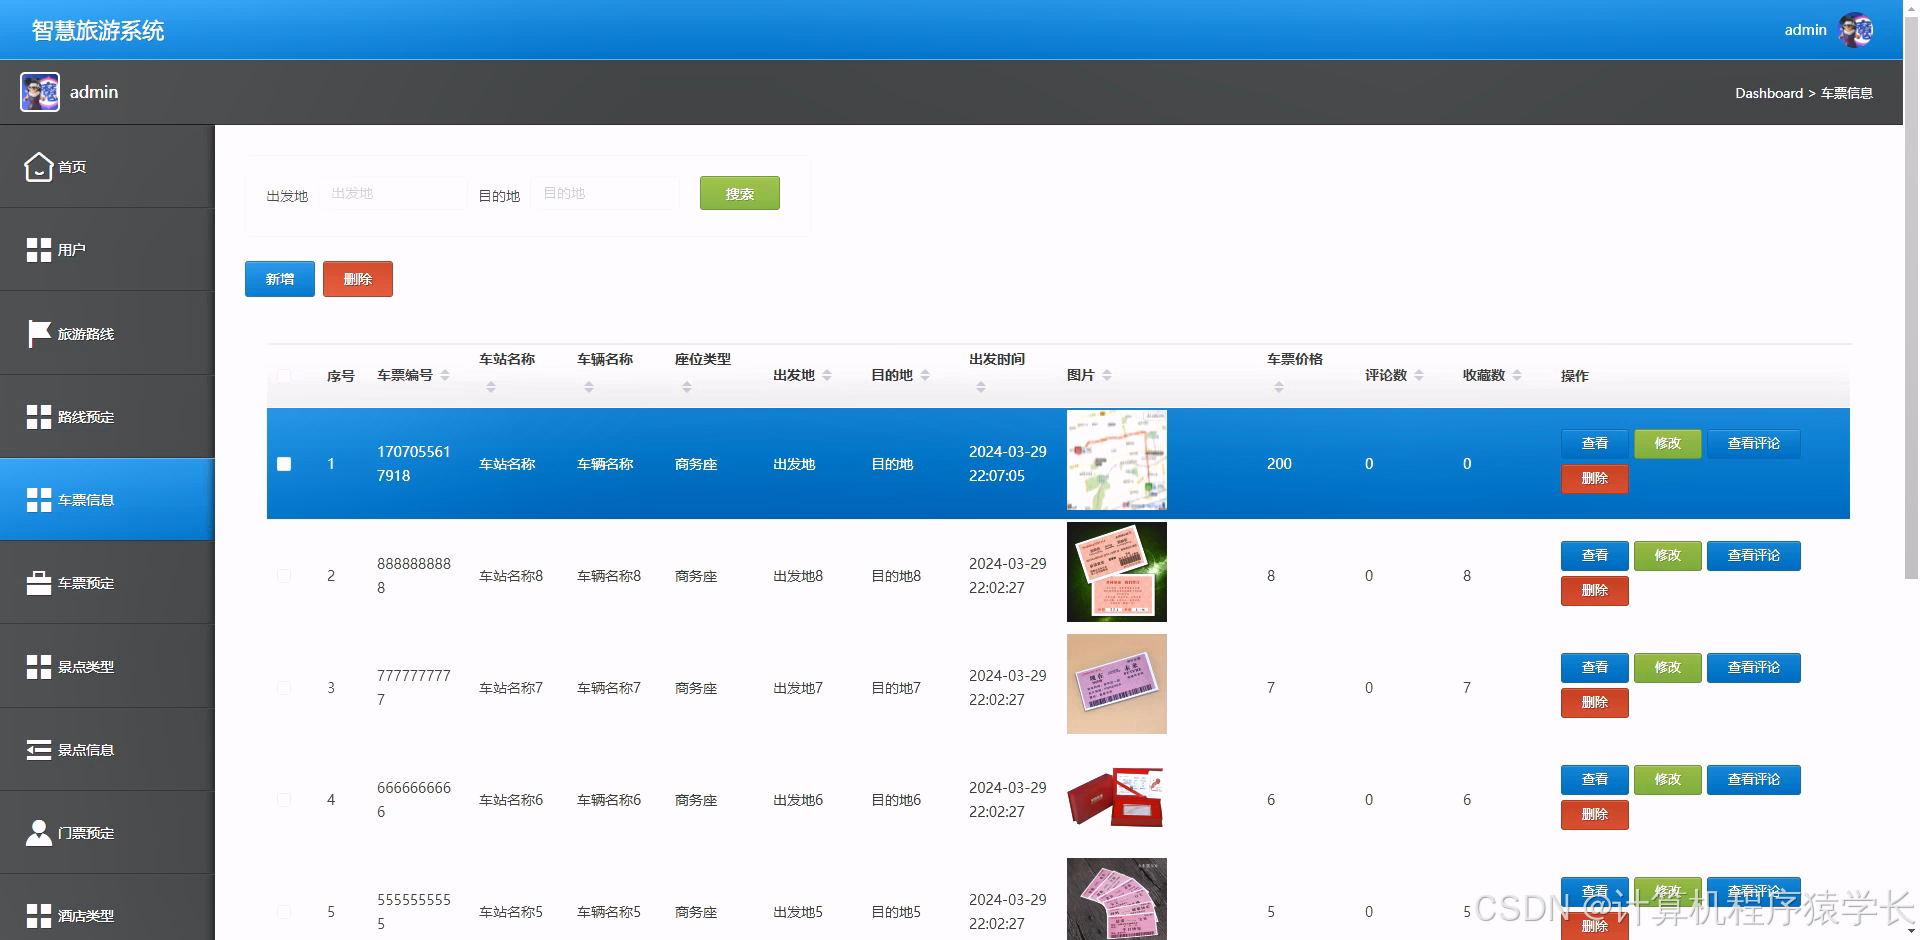The image size is (1920, 940).
Task: Sort by 目的地 column arrows
Action: [925, 375]
